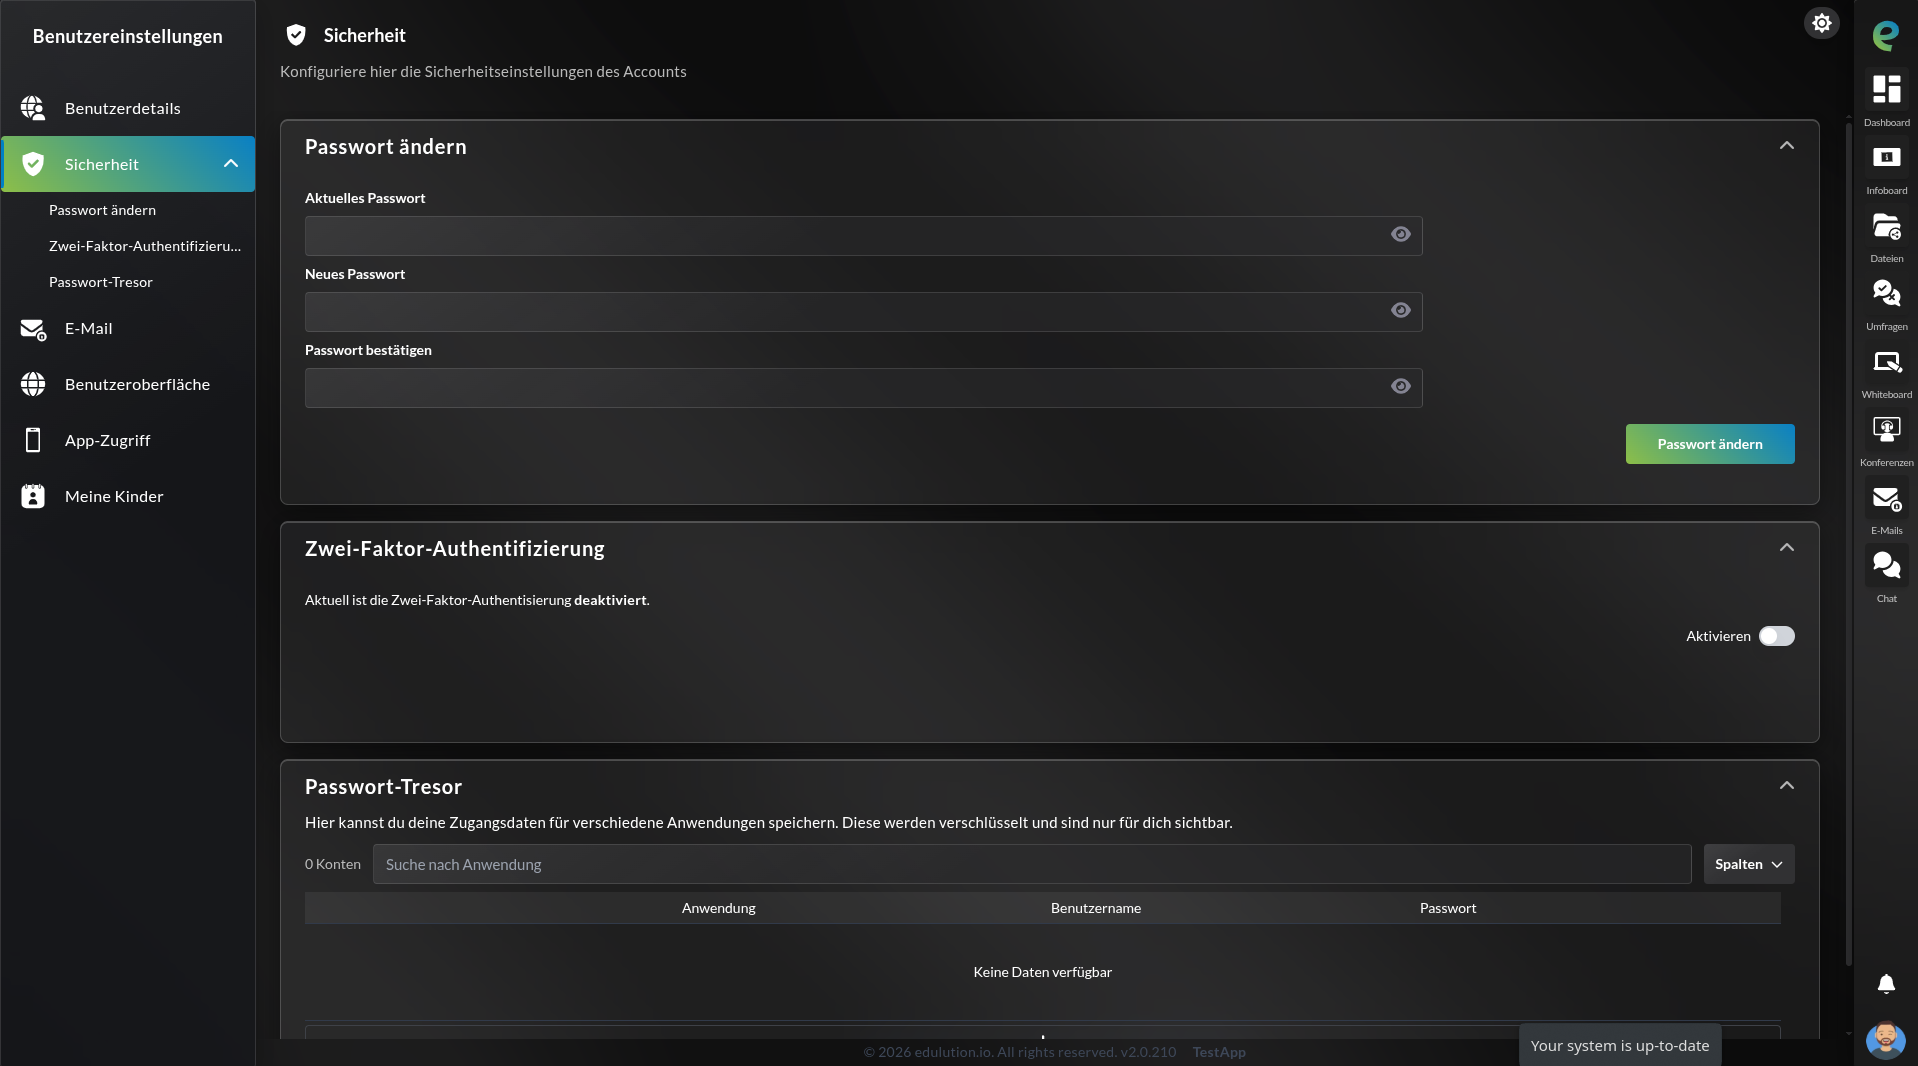Show the Passwort bestätigen text
The height and width of the screenshot is (1066, 1918).
(x=1401, y=386)
